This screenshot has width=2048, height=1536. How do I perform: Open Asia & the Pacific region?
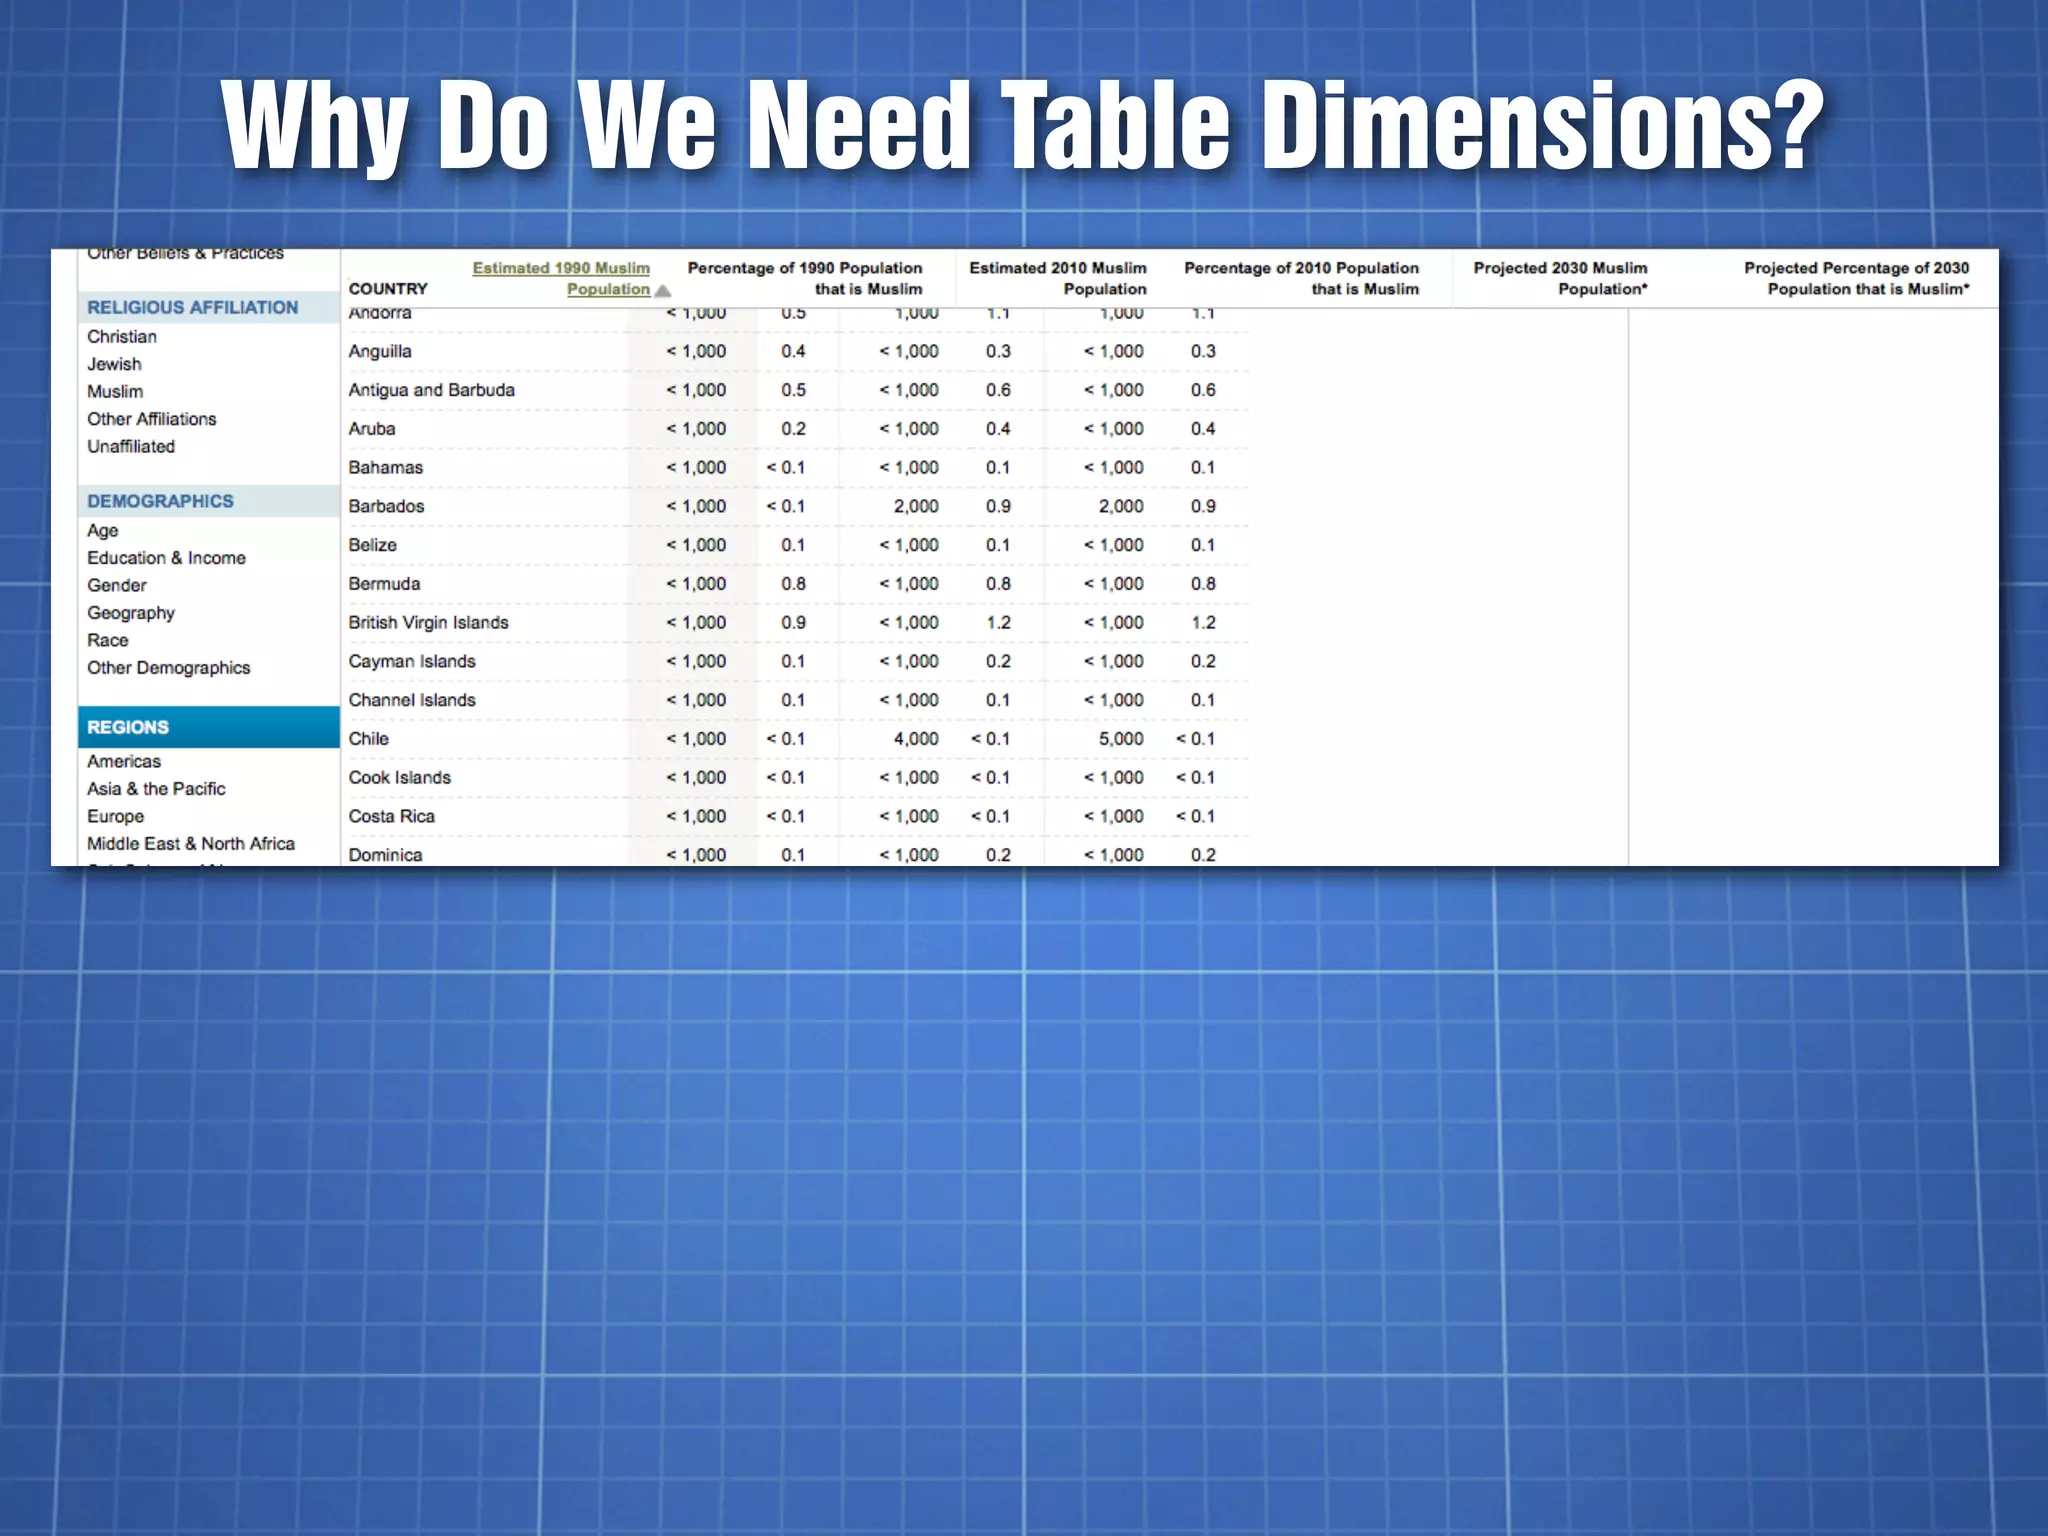click(x=156, y=789)
